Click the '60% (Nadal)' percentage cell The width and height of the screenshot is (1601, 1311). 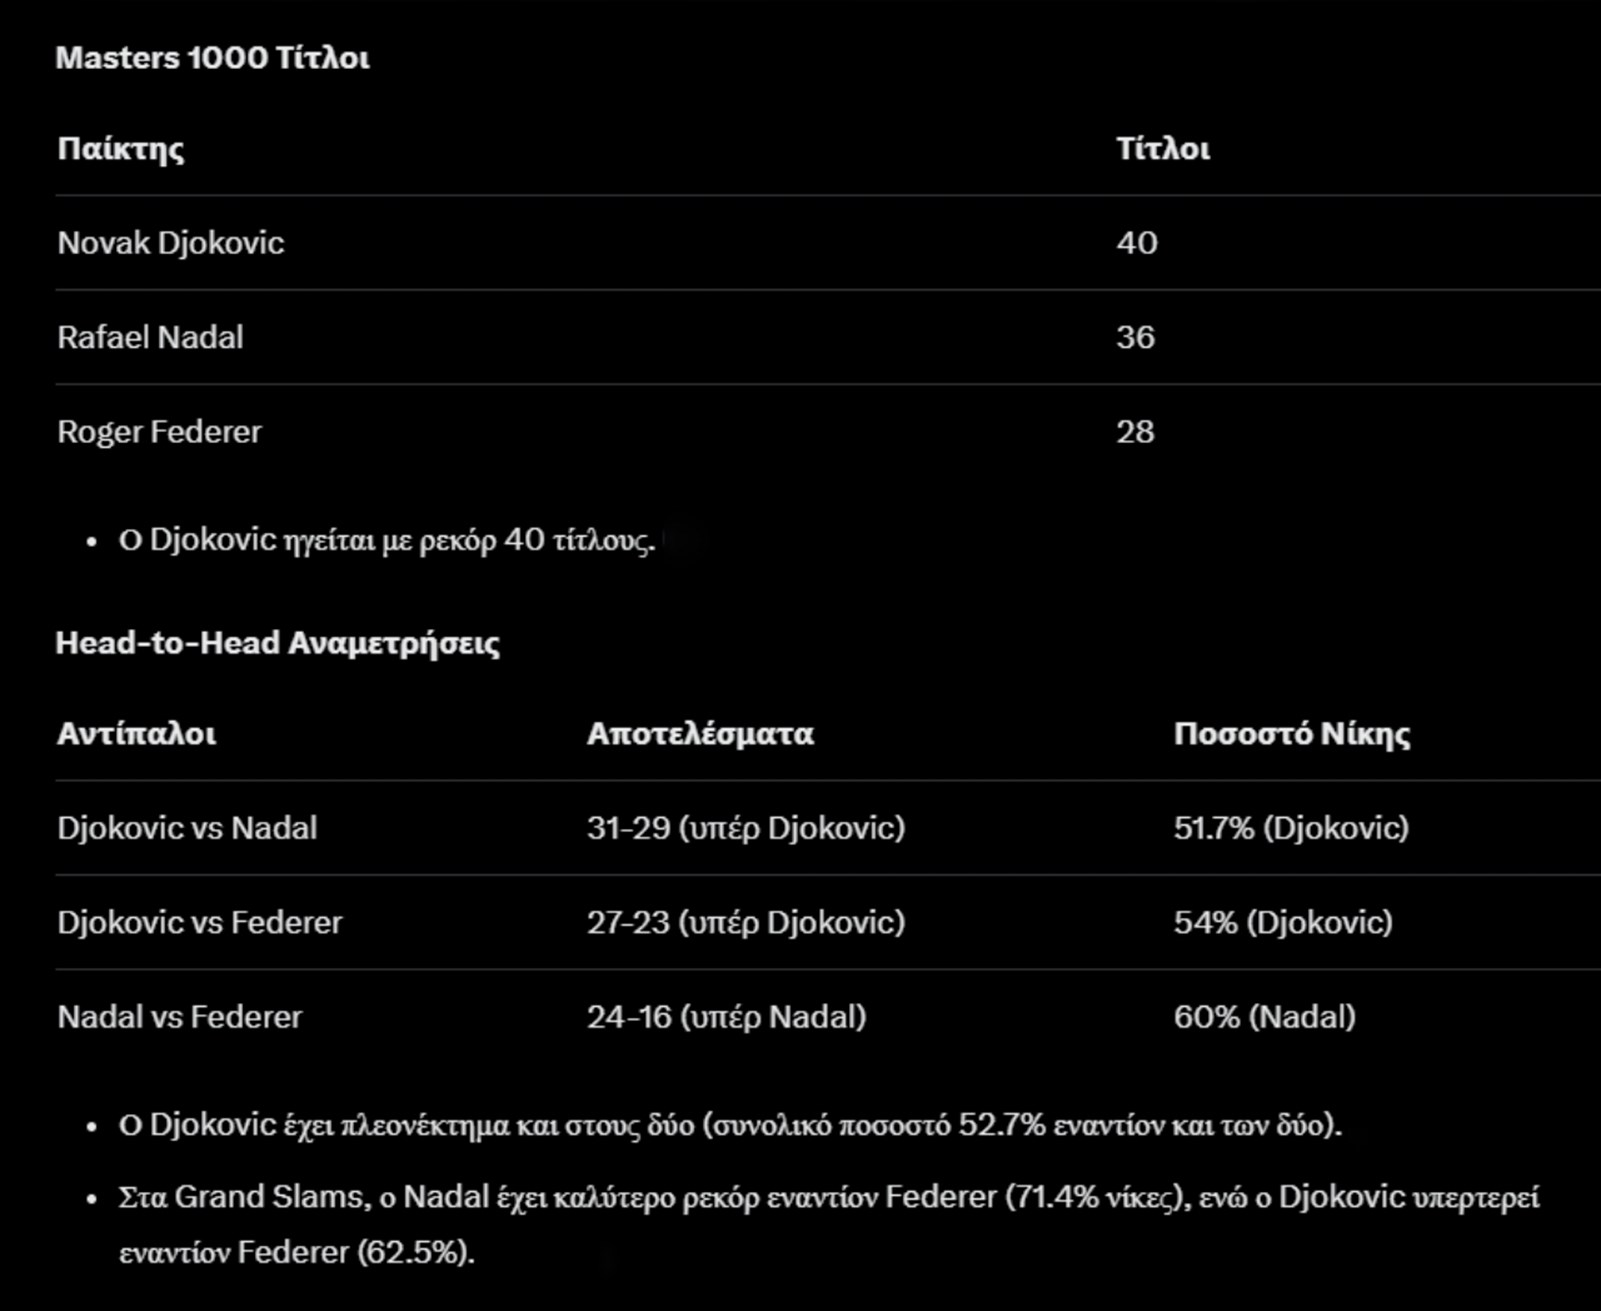click(1265, 1017)
